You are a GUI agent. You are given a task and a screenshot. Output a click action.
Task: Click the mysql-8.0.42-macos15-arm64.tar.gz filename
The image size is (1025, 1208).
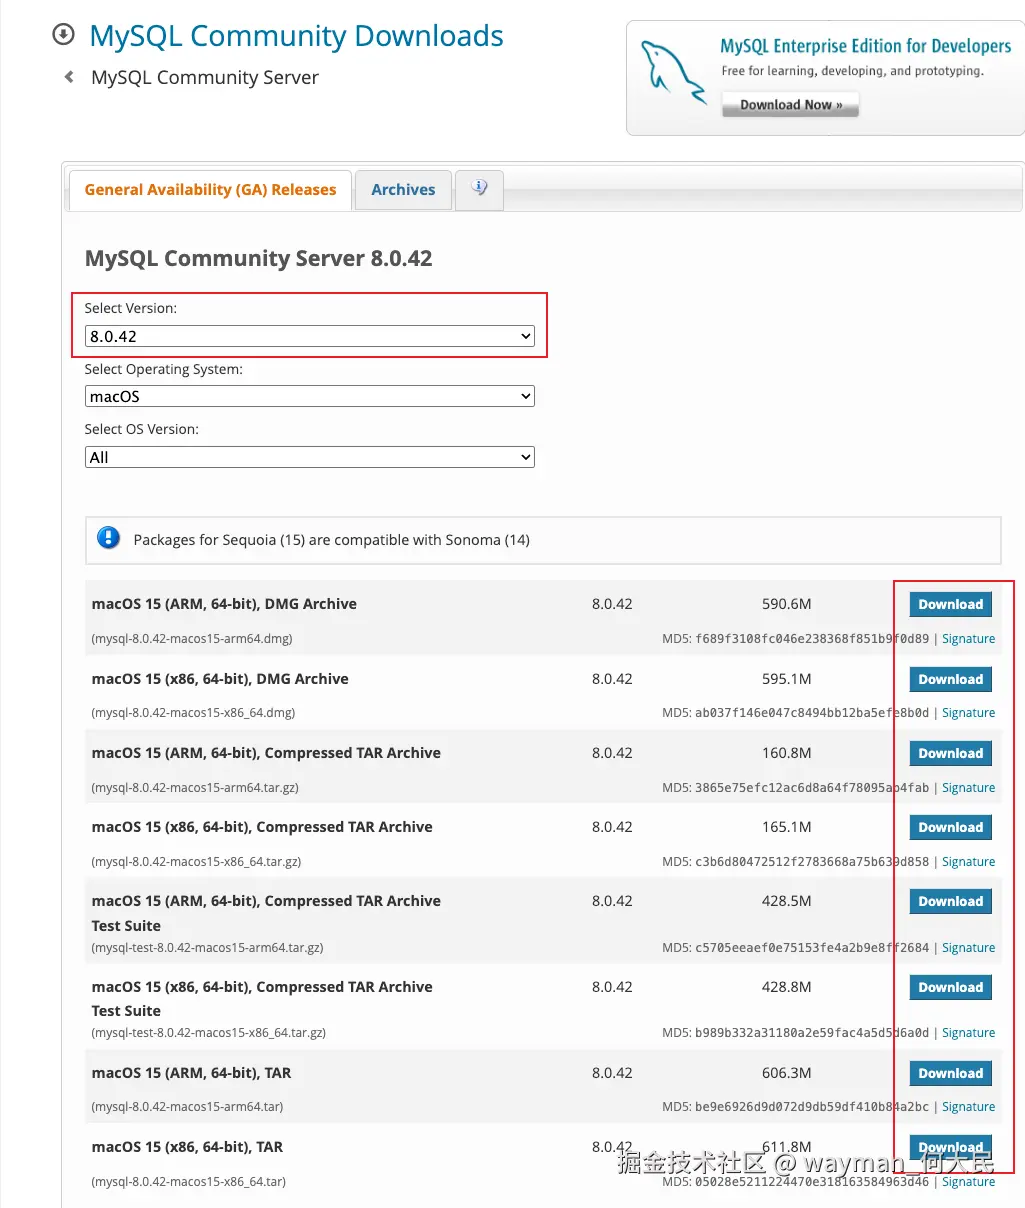(195, 788)
